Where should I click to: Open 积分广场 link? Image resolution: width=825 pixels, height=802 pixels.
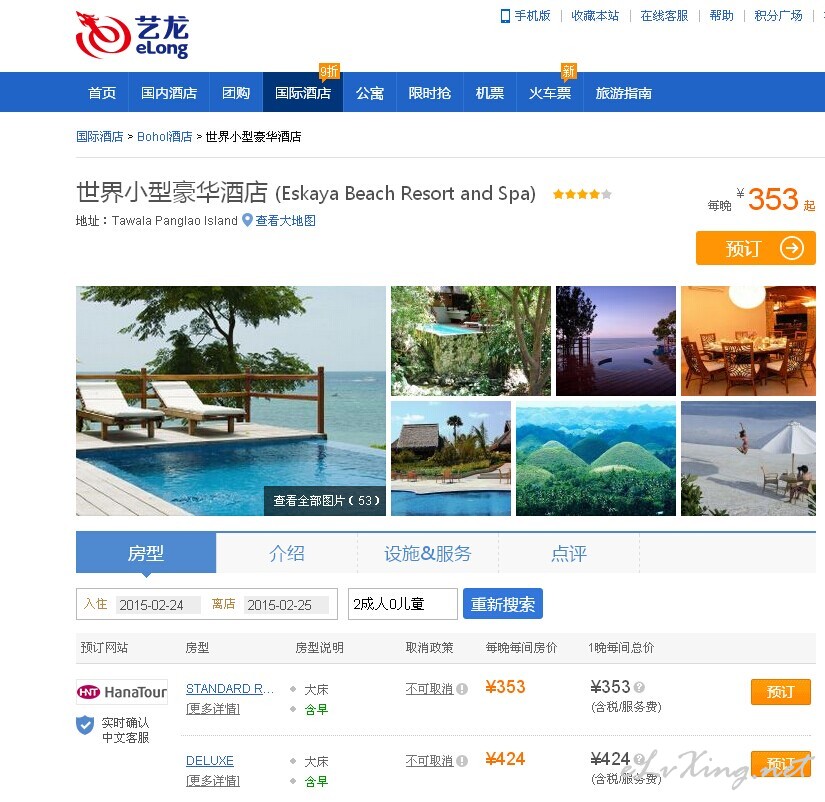coord(778,16)
